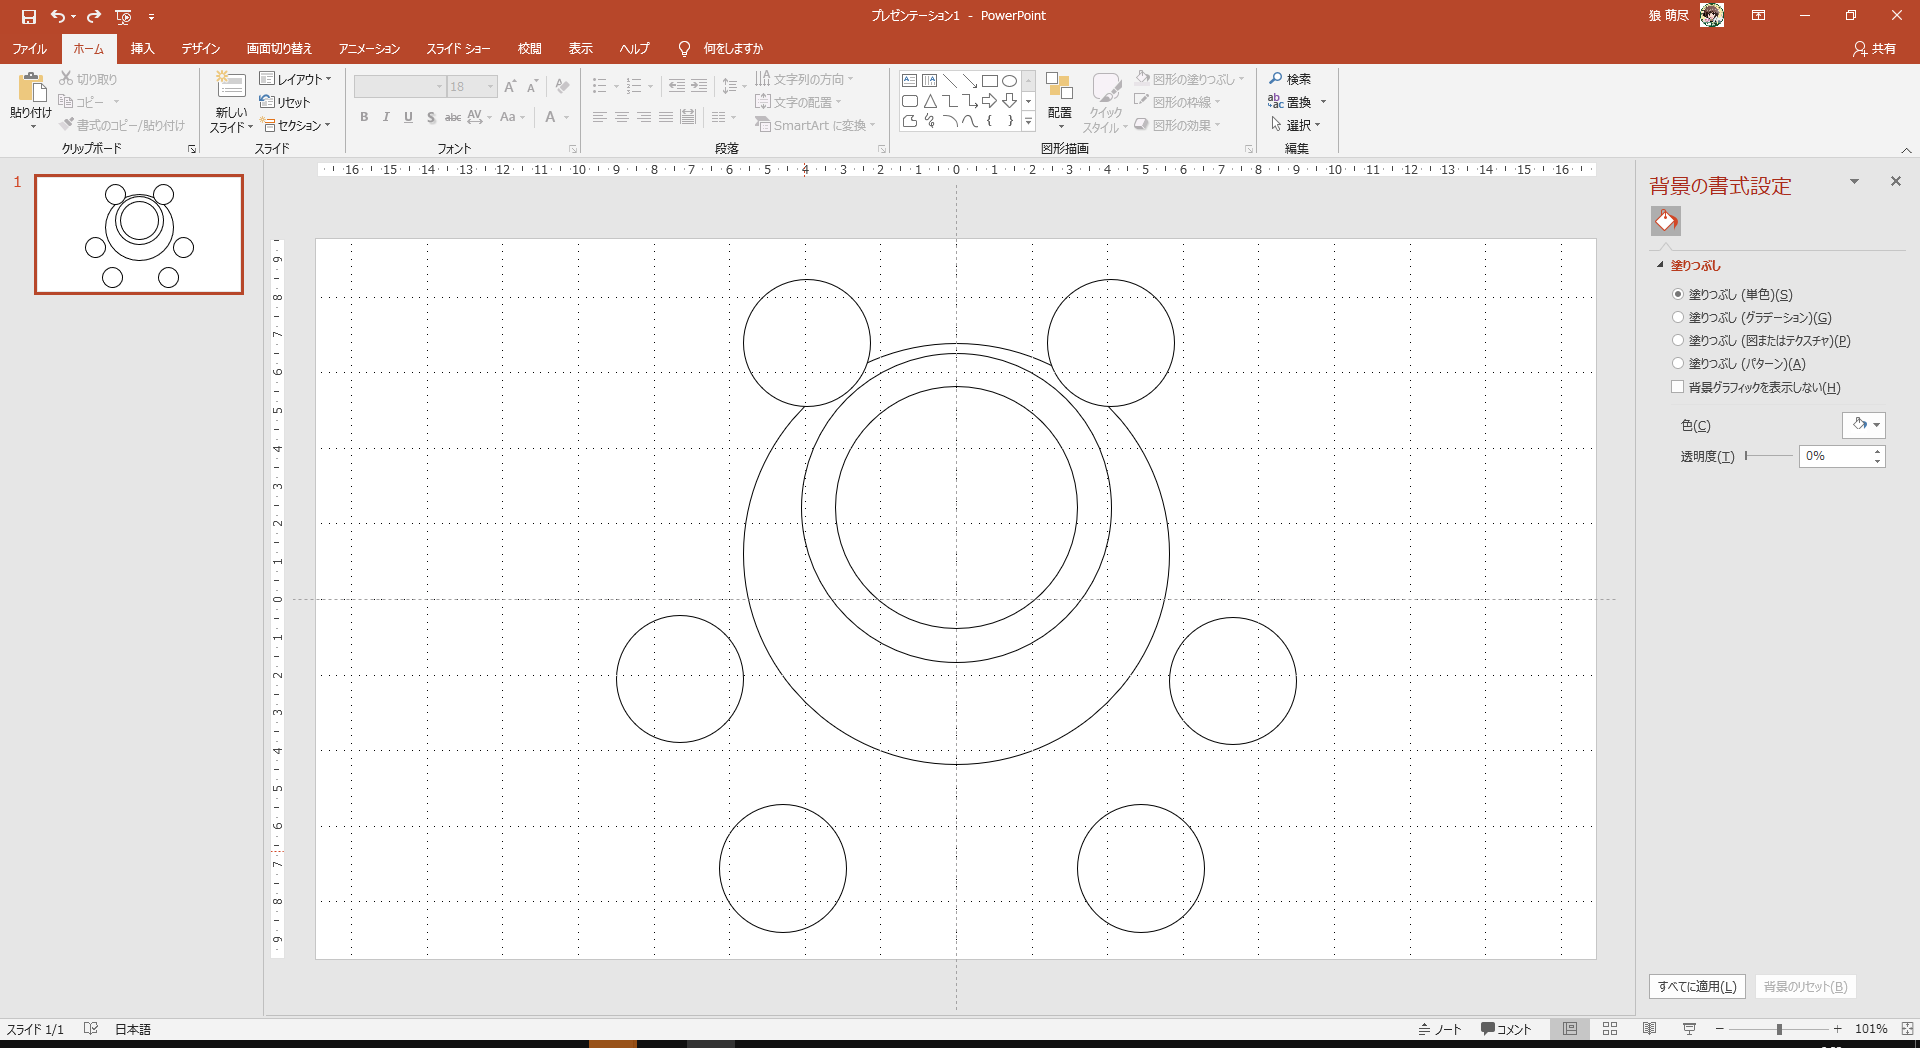Open the 色 fill color dropdown

[x=1864, y=425]
